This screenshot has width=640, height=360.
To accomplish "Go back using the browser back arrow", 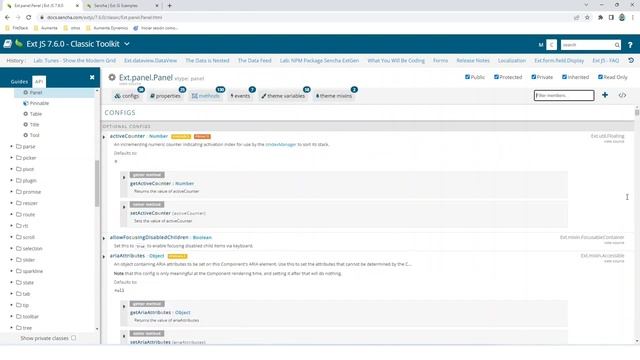I will point(7,18).
